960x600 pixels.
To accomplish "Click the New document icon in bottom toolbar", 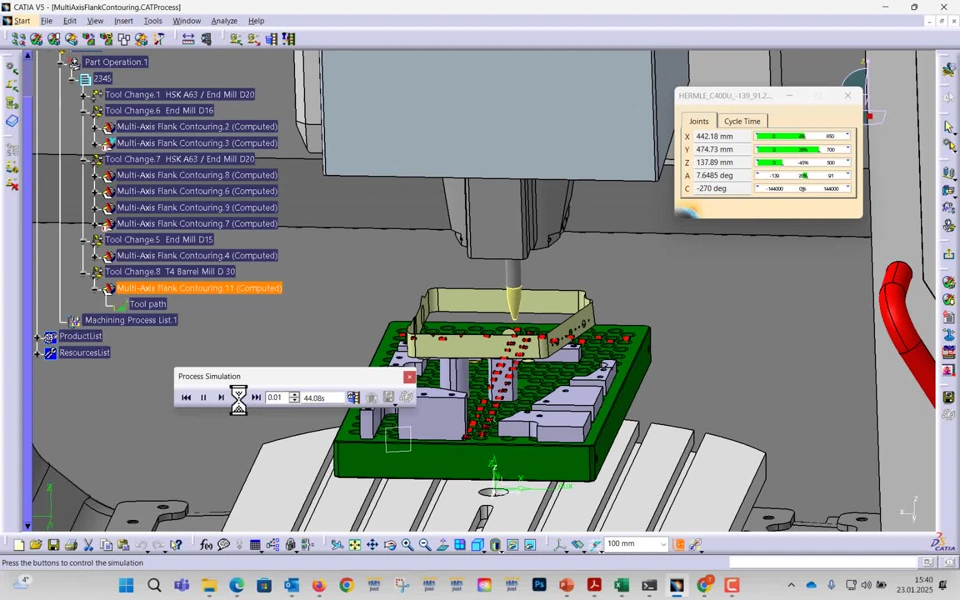I will [x=18, y=544].
